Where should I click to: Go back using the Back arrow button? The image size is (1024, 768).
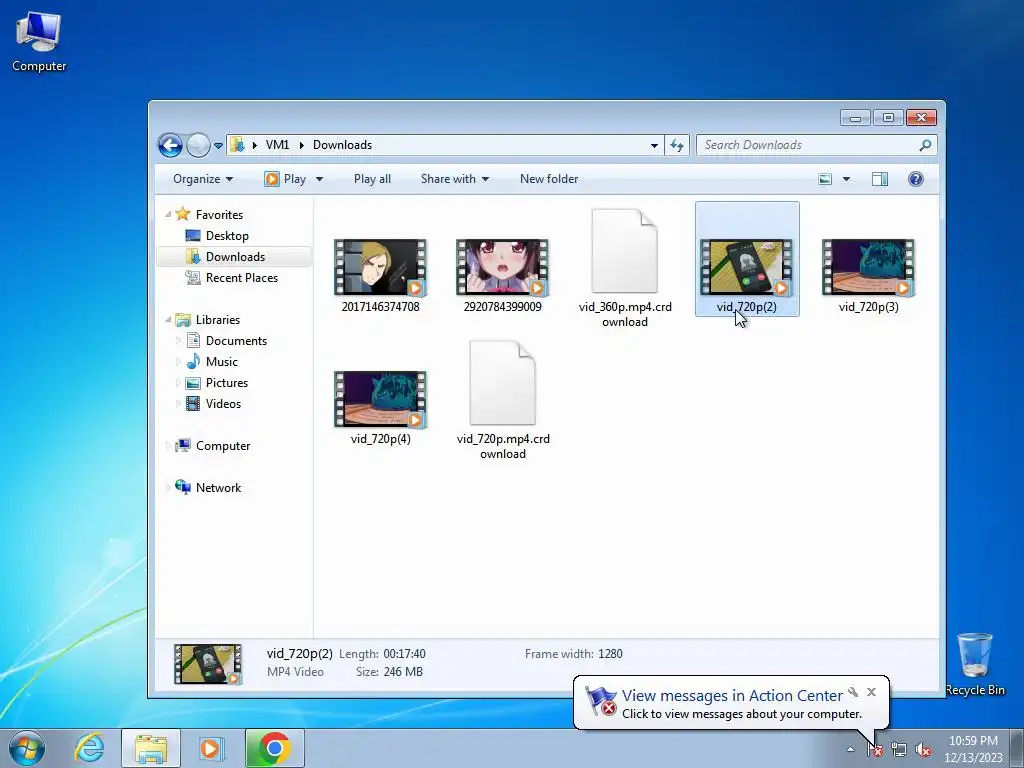tap(170, 145)
